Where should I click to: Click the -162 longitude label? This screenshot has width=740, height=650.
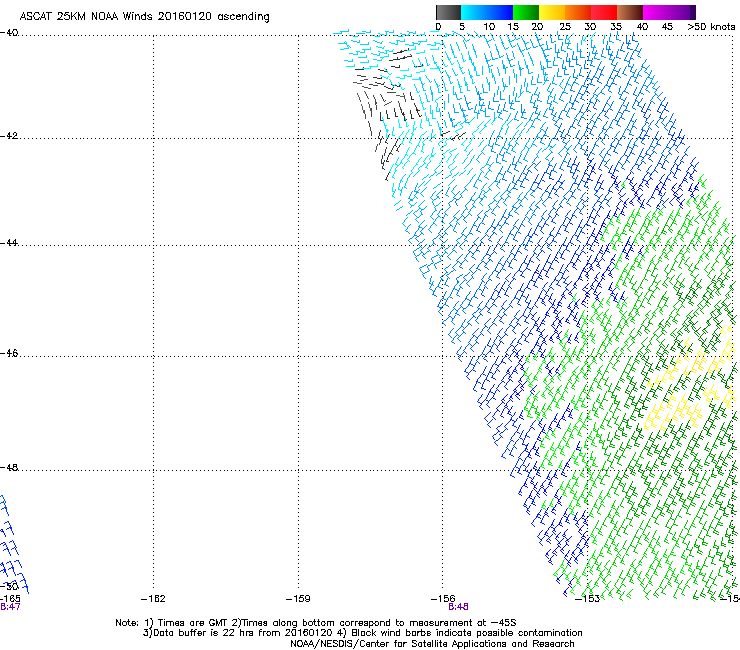(x=153, y=599)
